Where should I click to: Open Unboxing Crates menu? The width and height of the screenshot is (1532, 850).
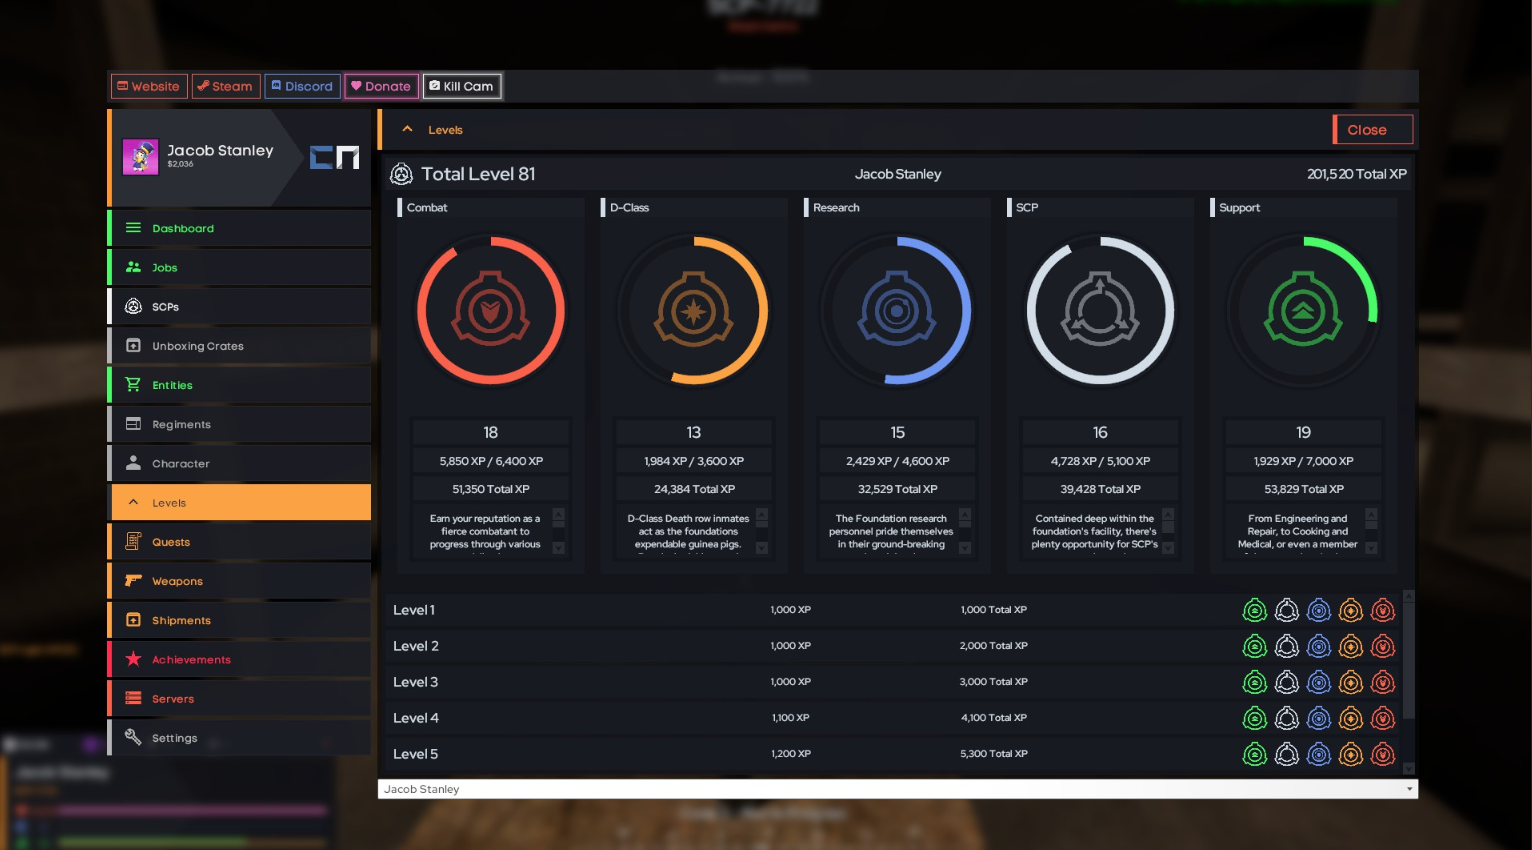pyautogui.click(x=240, y=346)
